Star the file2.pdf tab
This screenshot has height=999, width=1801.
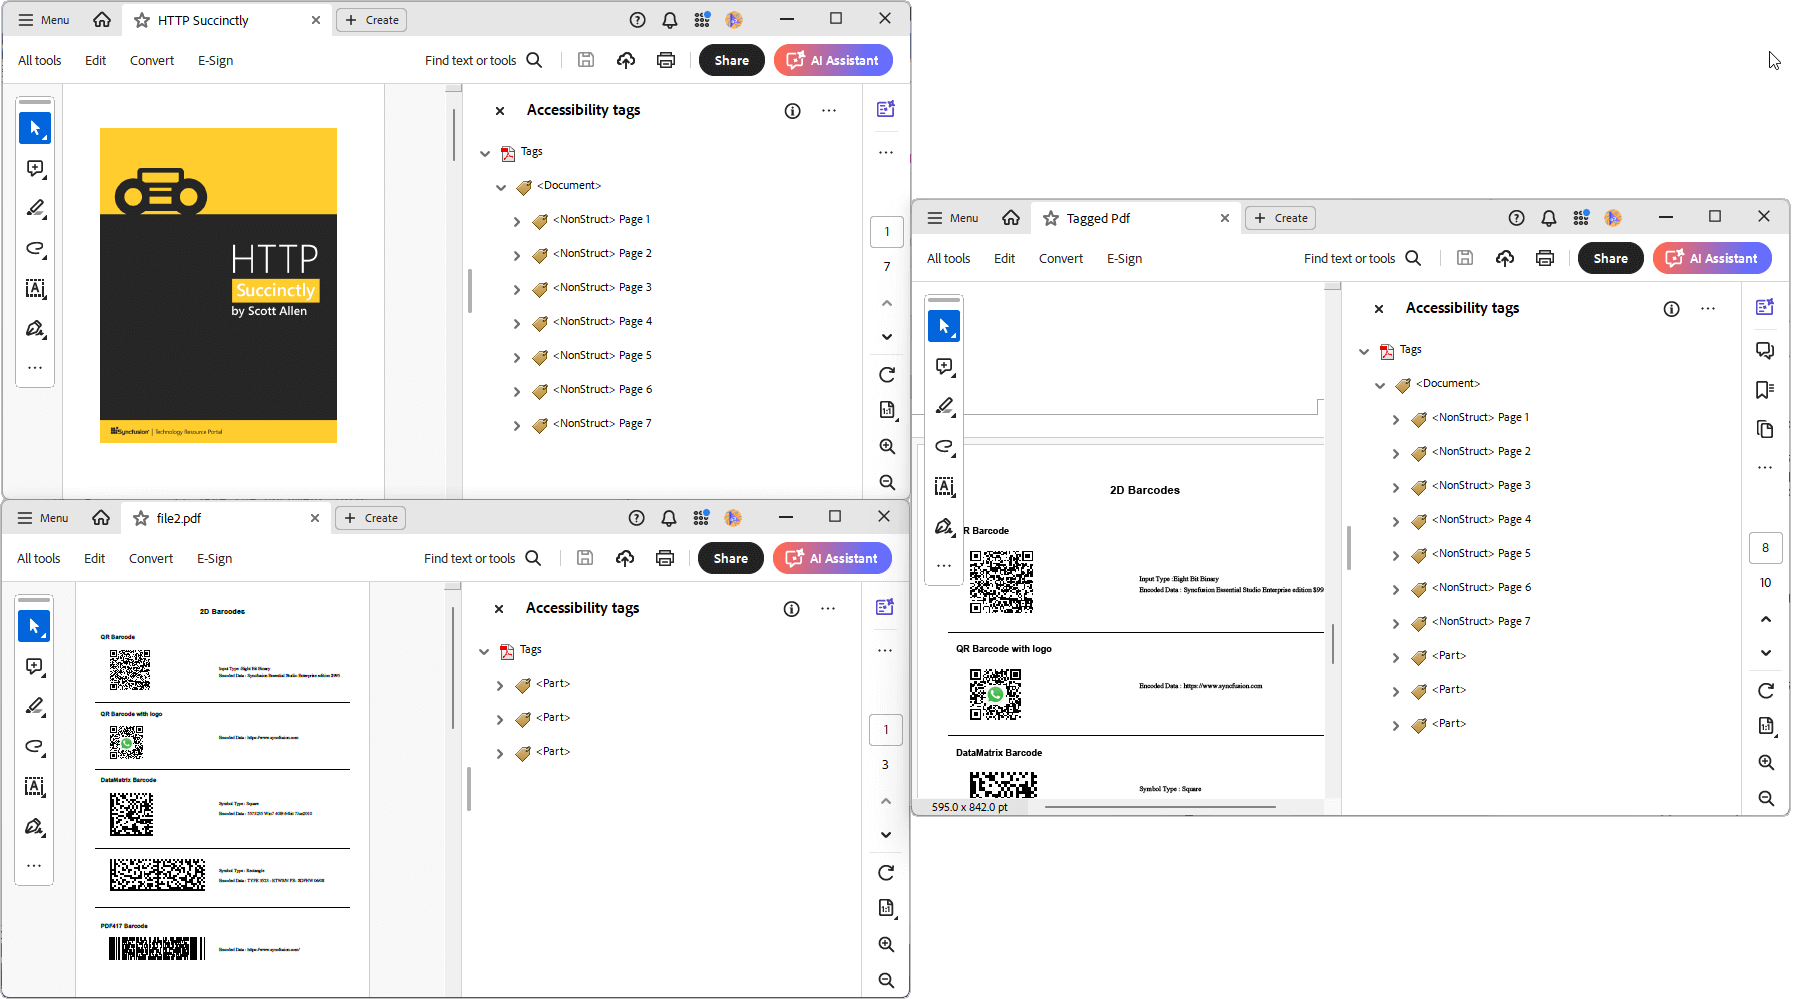141,518
